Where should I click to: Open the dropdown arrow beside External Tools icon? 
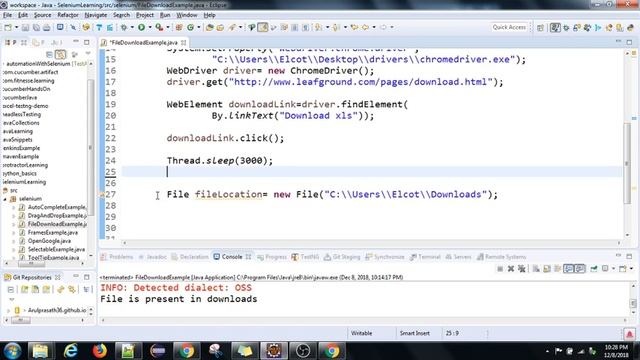tap(168, 27)
